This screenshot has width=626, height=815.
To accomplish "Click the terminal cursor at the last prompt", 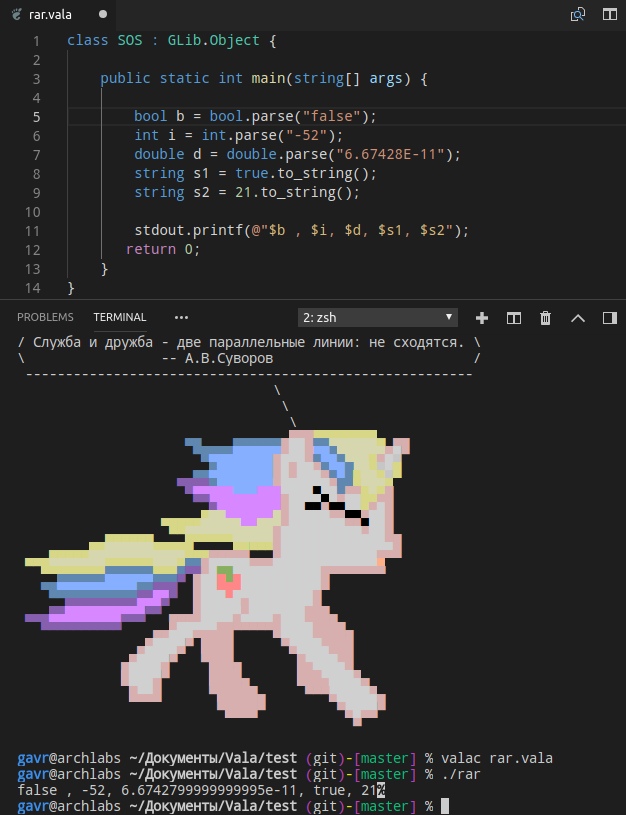I will [445, 807].
